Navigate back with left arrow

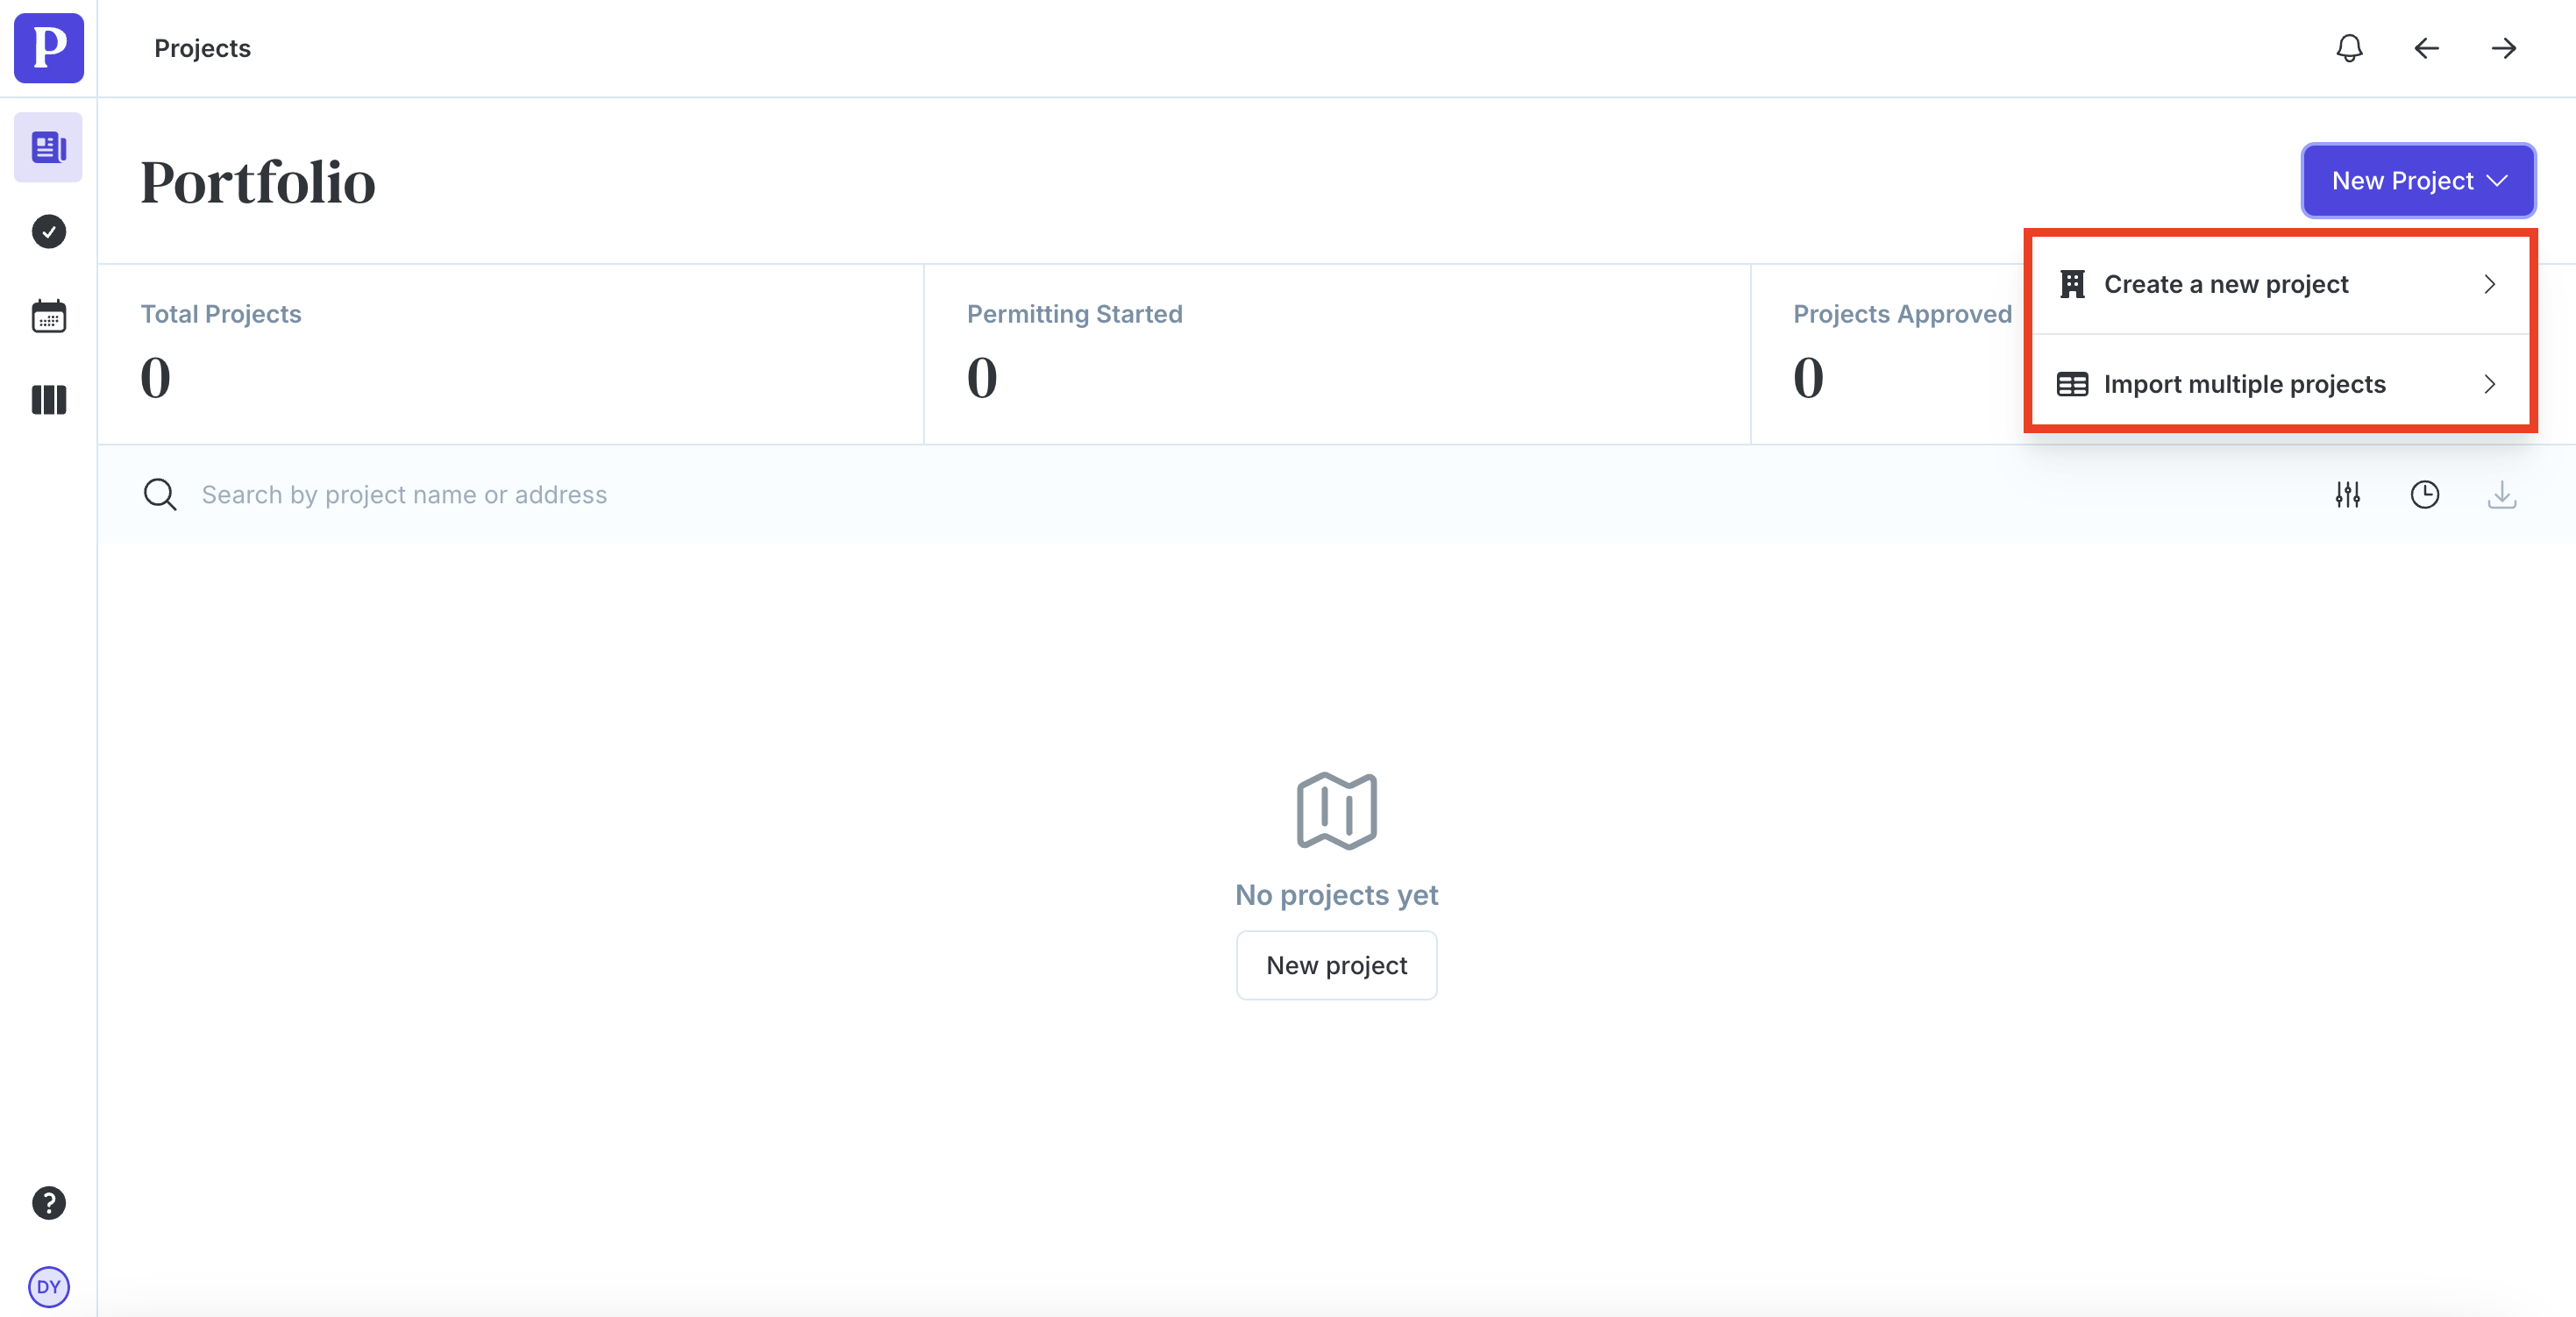tap(2426, 48)
